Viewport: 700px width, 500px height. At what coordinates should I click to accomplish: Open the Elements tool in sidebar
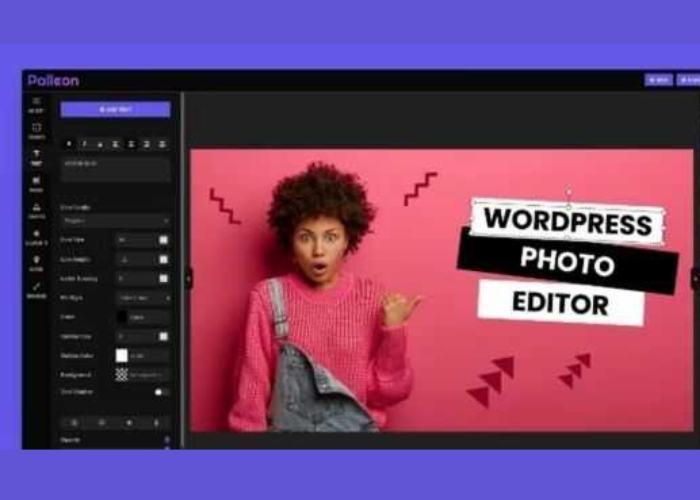(36, 238)
